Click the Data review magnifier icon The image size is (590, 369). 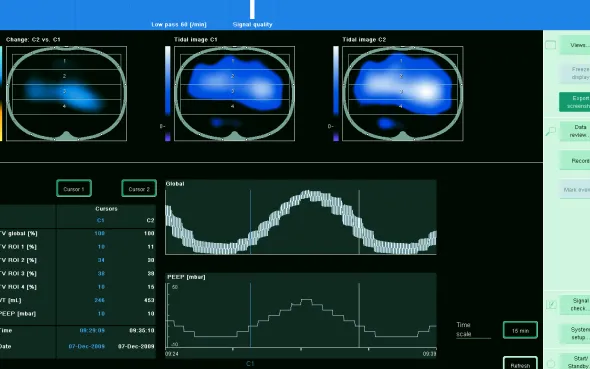(550, 131)
